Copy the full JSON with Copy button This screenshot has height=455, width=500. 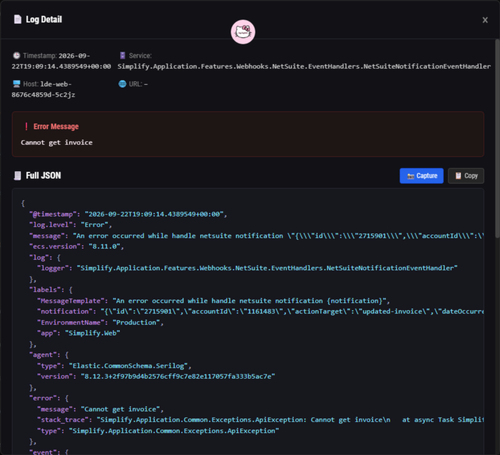[x=466, y=176]
